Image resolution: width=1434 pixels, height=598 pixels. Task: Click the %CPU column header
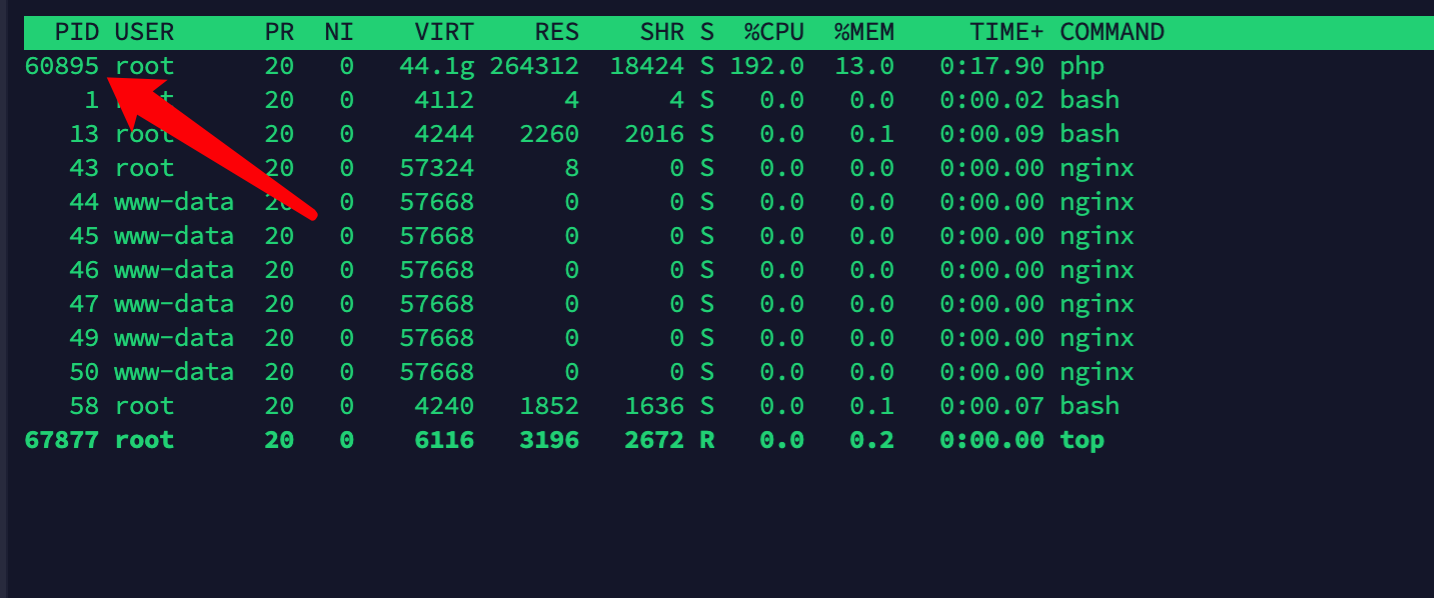click(773, 32)
